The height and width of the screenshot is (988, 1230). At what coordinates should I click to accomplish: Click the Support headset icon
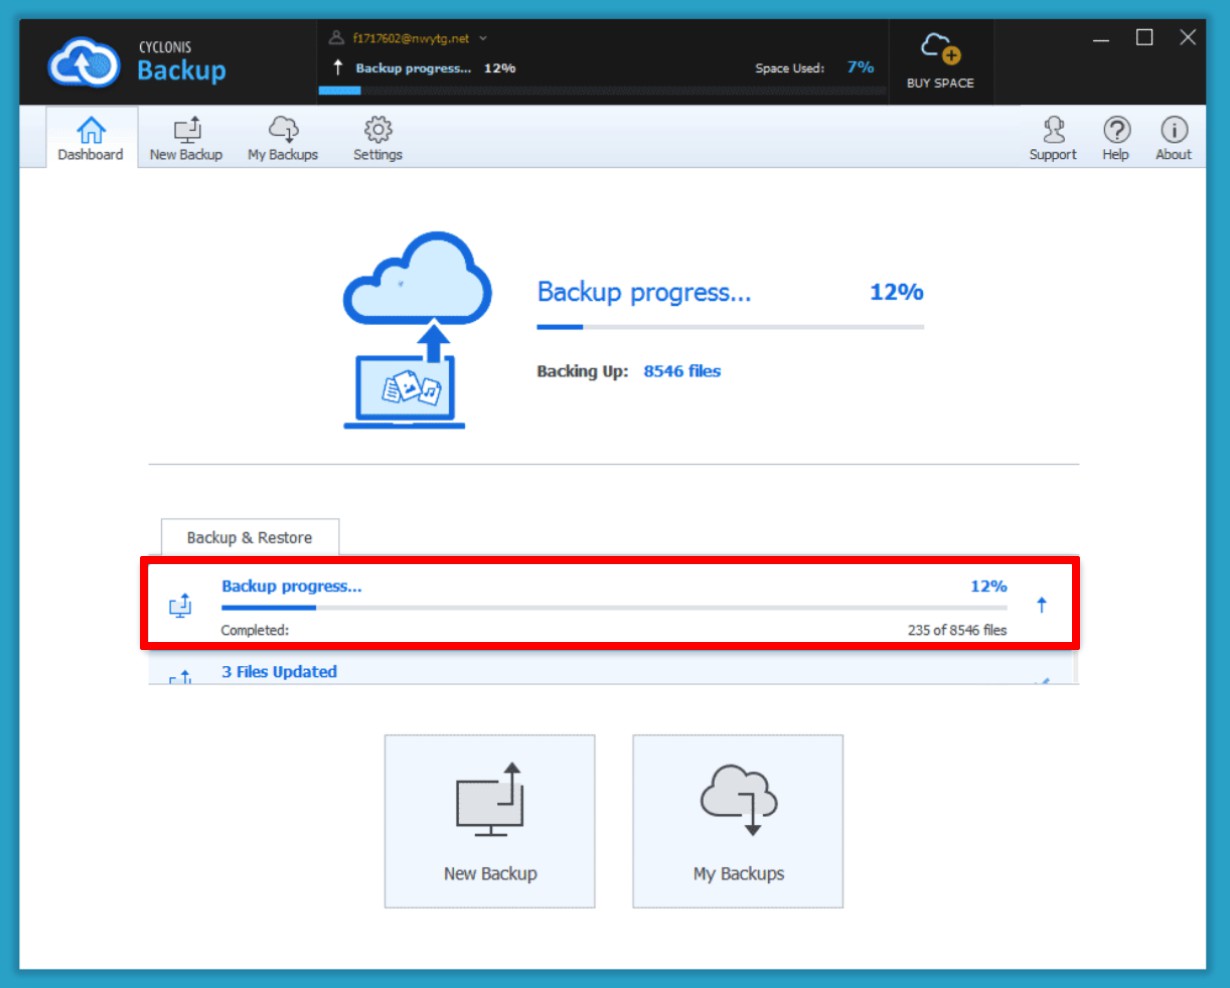1053,131
